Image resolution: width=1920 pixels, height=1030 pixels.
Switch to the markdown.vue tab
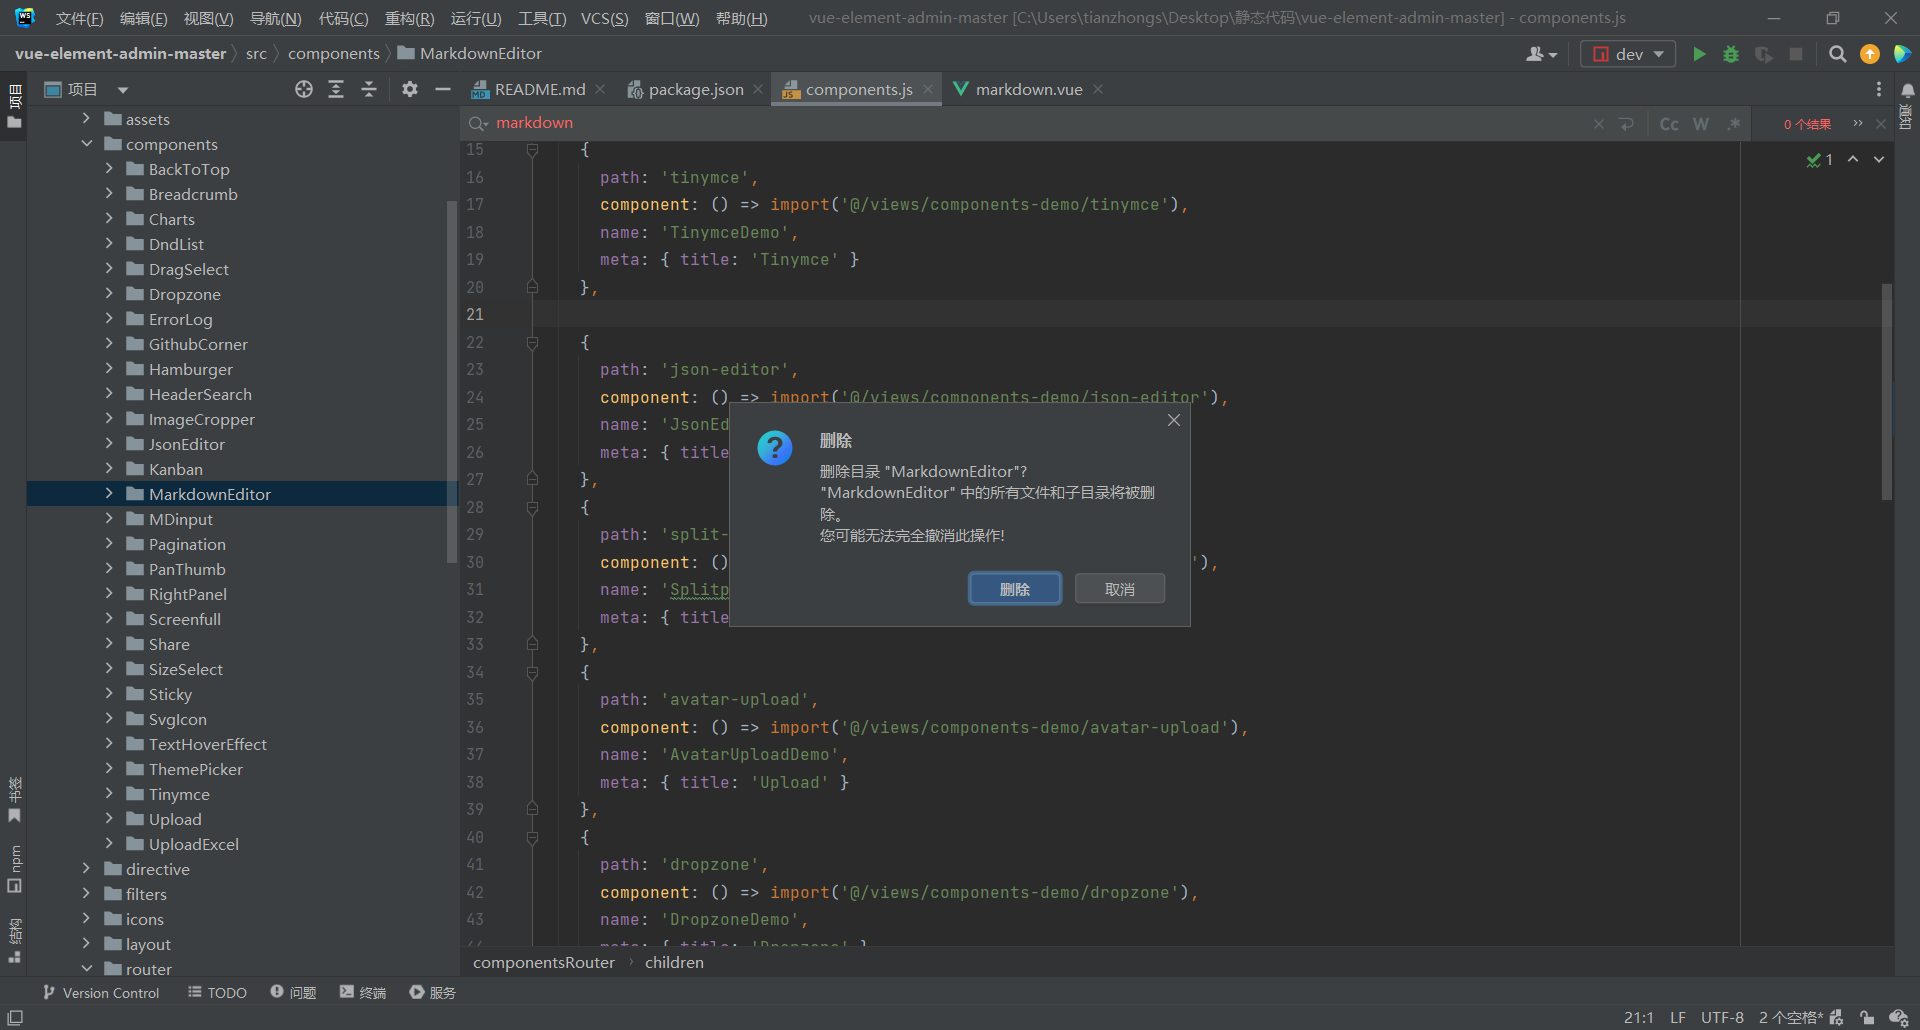click(1028, 90)
